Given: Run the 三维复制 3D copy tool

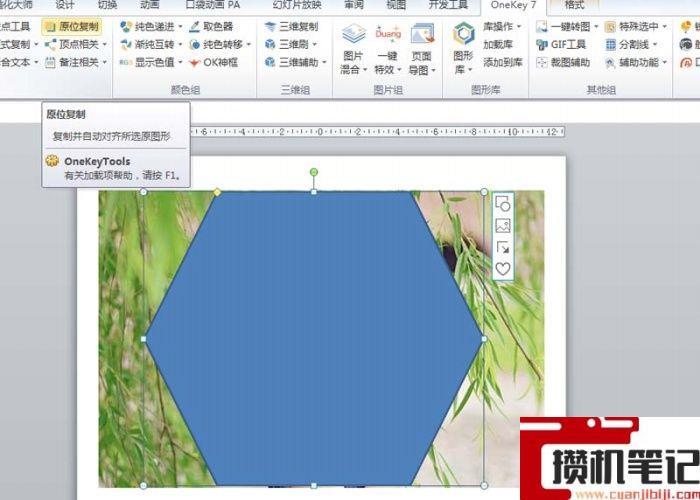Looking at the screenshot, I should tap(291, 27).
